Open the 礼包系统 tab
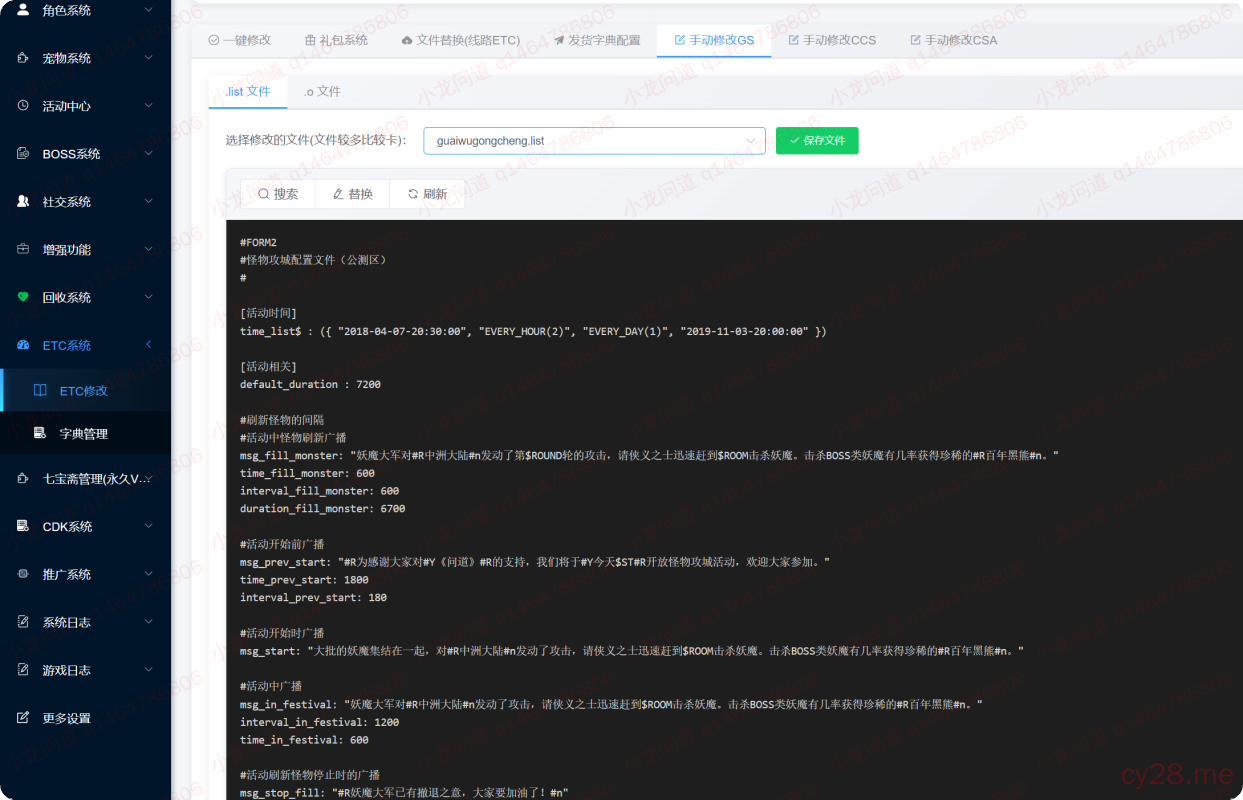 point(343,40)
